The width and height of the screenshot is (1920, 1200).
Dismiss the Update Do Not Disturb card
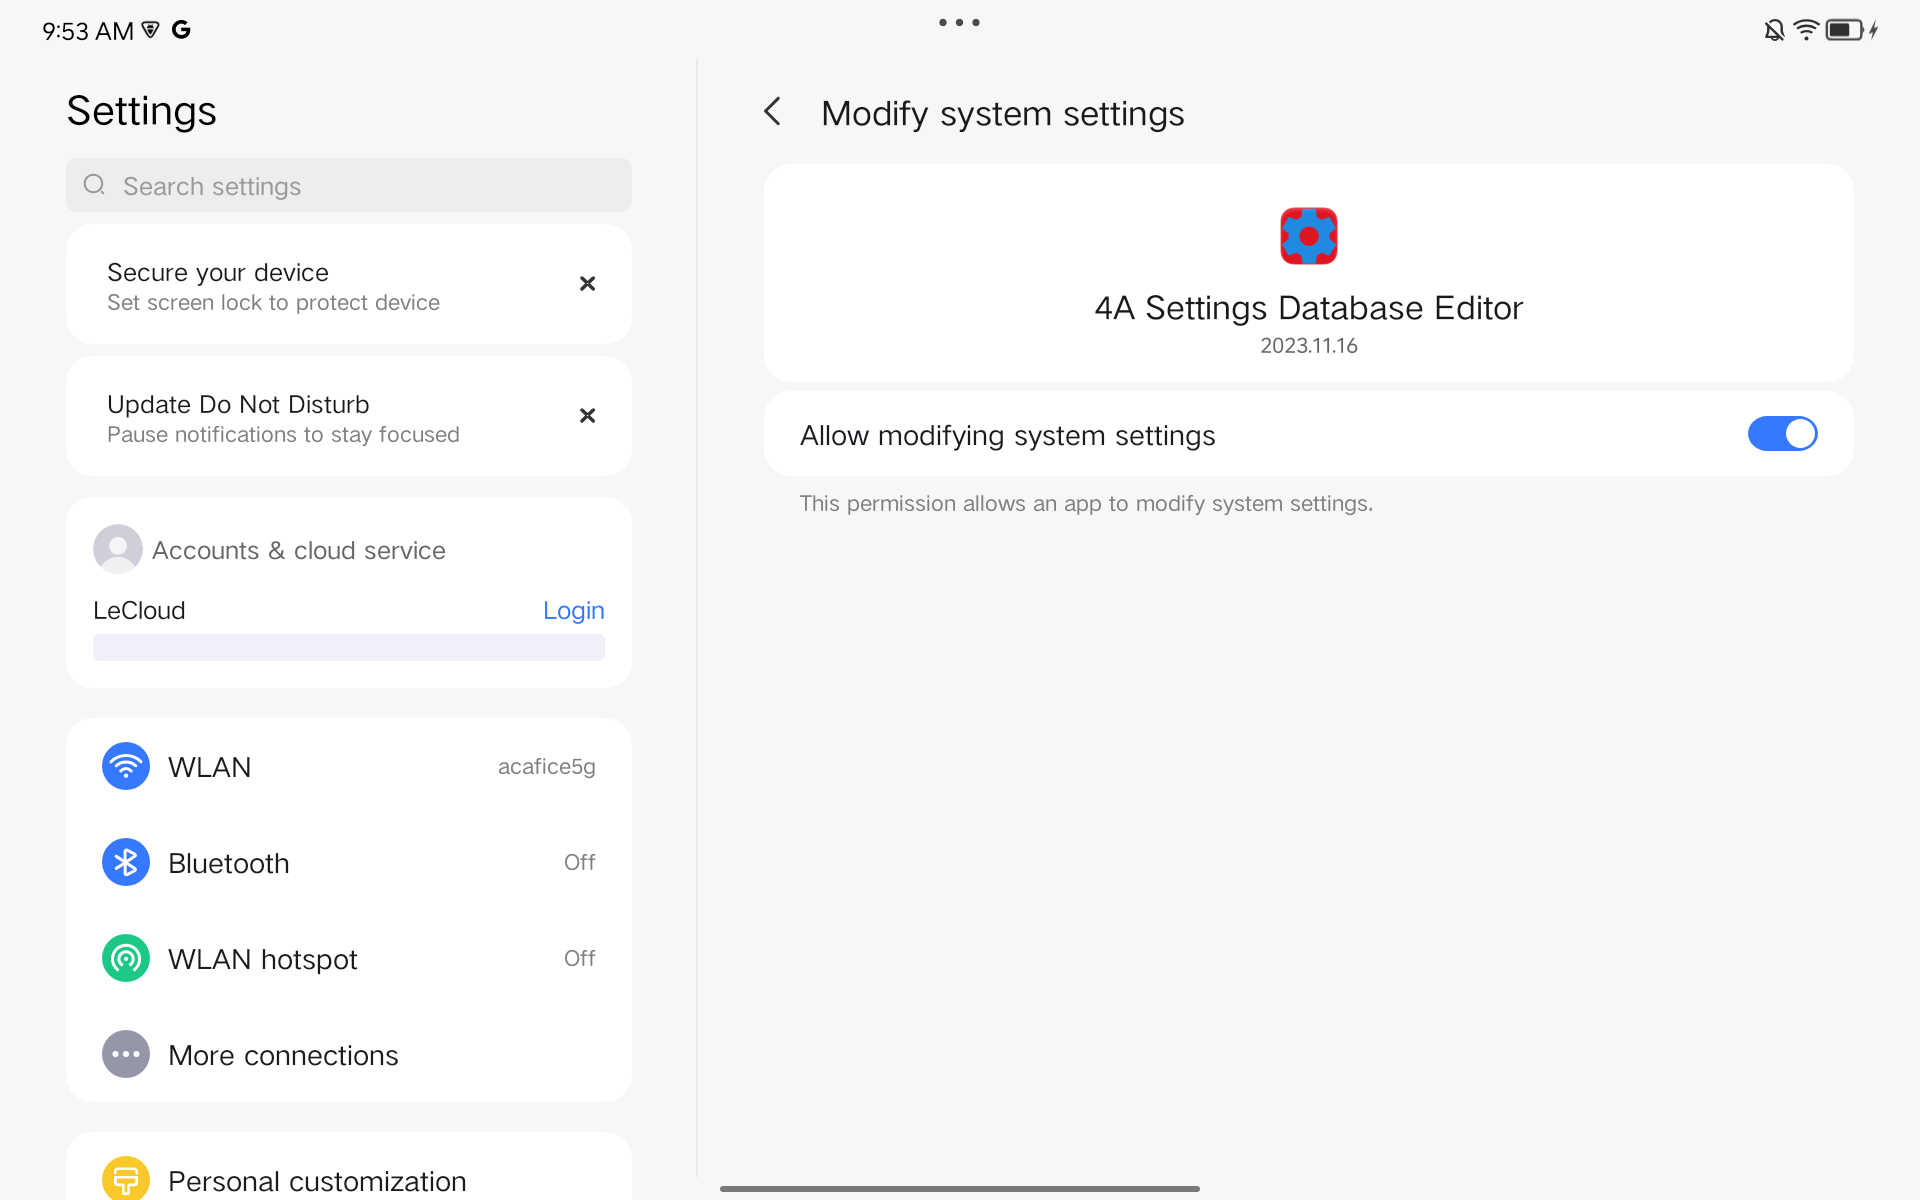coord(587,416)
